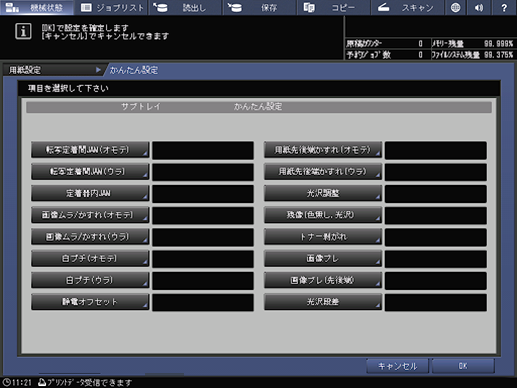
Task: Open the 機械状態 machine status tab
Action: pos(37,7)
